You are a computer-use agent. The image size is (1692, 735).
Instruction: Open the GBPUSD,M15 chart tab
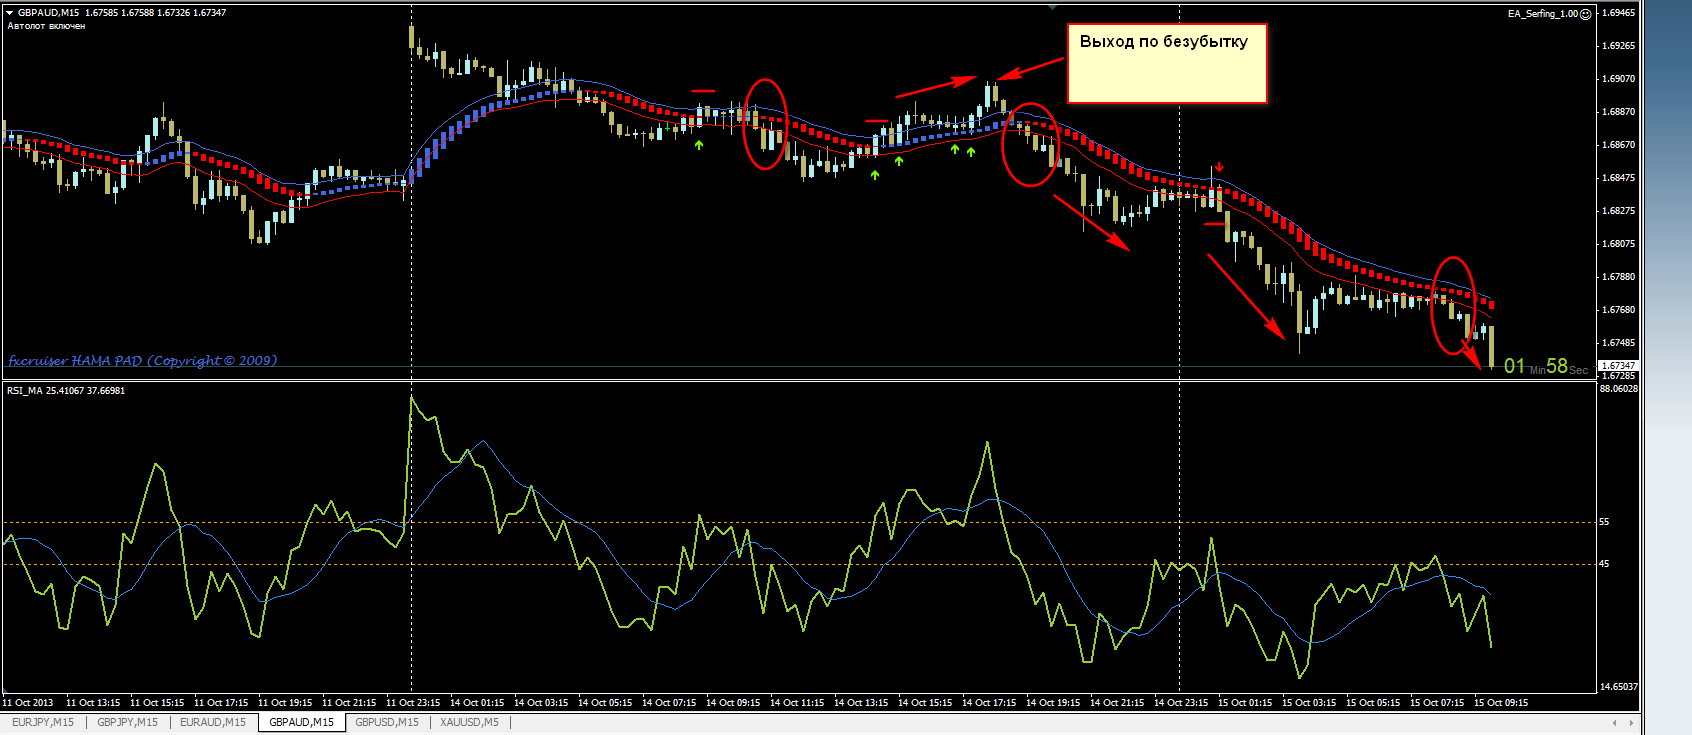coord(388,722)
